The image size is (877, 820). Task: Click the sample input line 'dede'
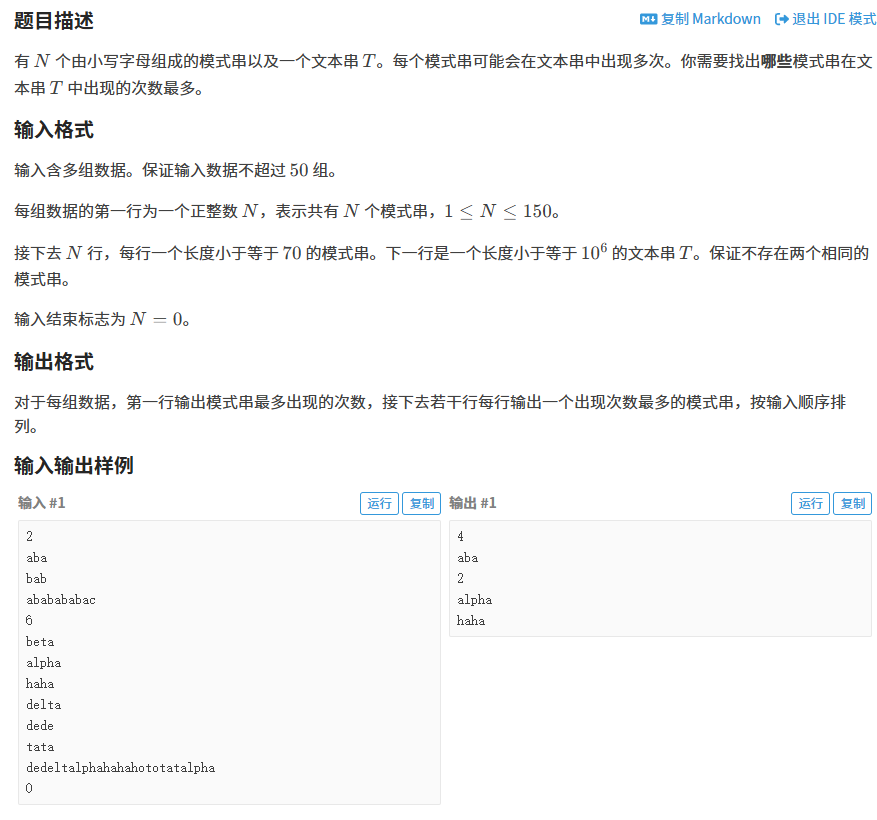(x=40, y=725)
